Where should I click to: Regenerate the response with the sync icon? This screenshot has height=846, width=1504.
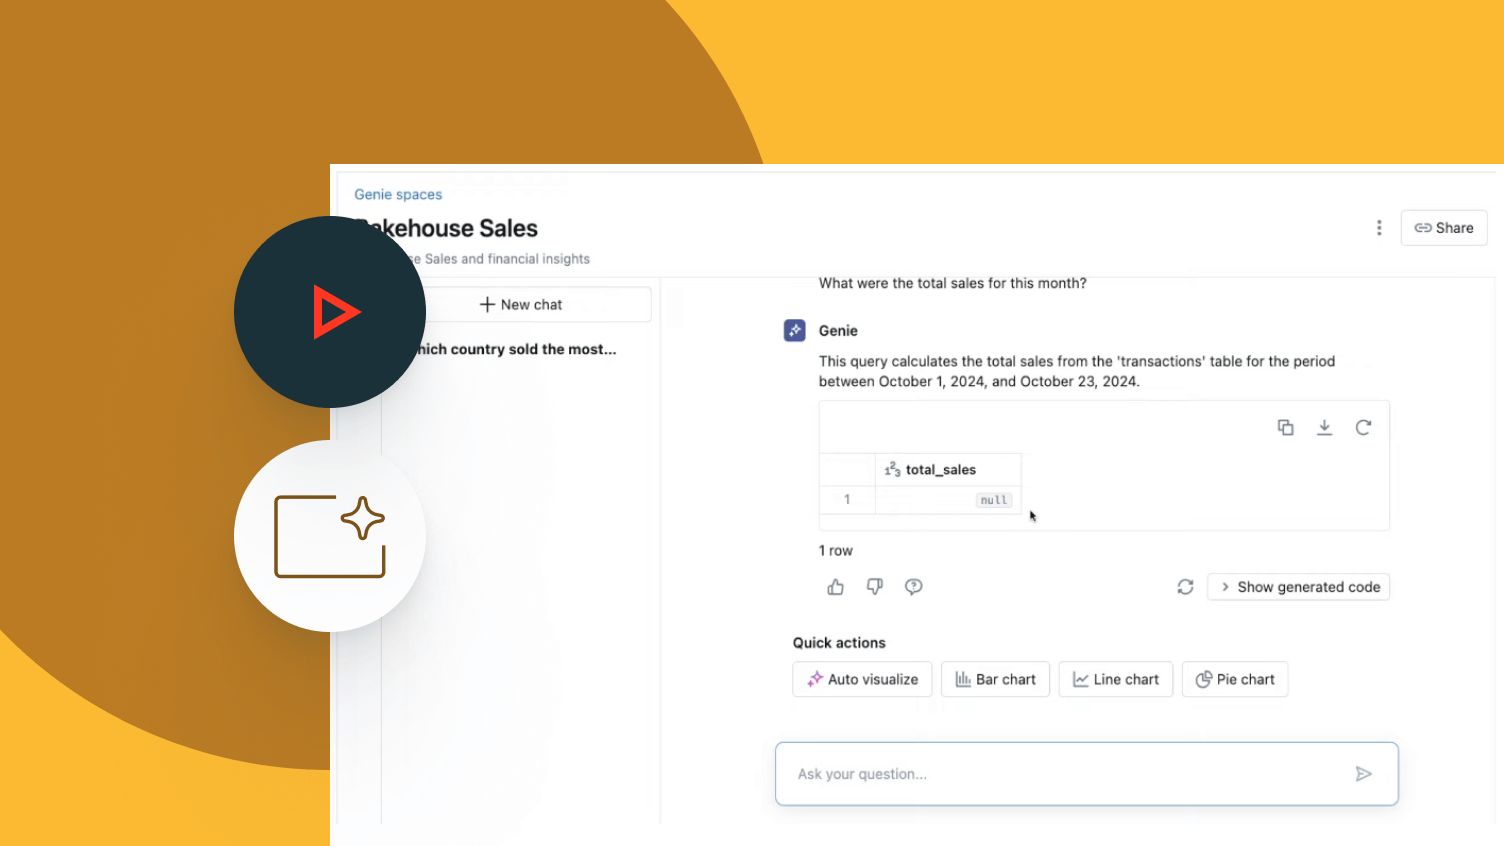pyautogui.click(x=1185, y=587)
